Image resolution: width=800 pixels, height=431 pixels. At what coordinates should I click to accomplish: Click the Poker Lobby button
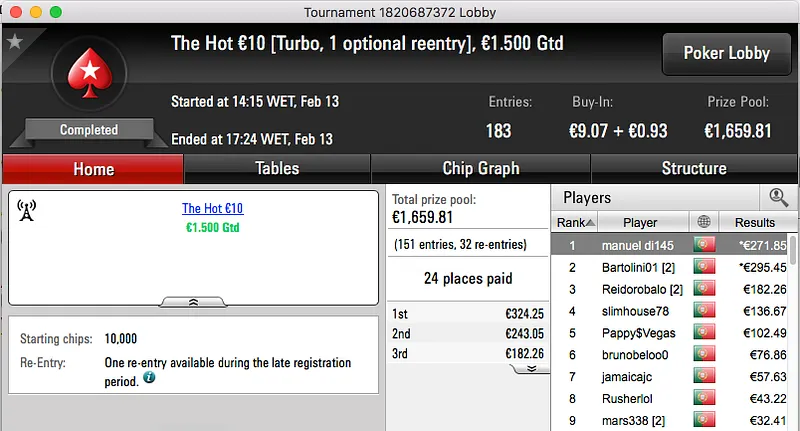725,54
